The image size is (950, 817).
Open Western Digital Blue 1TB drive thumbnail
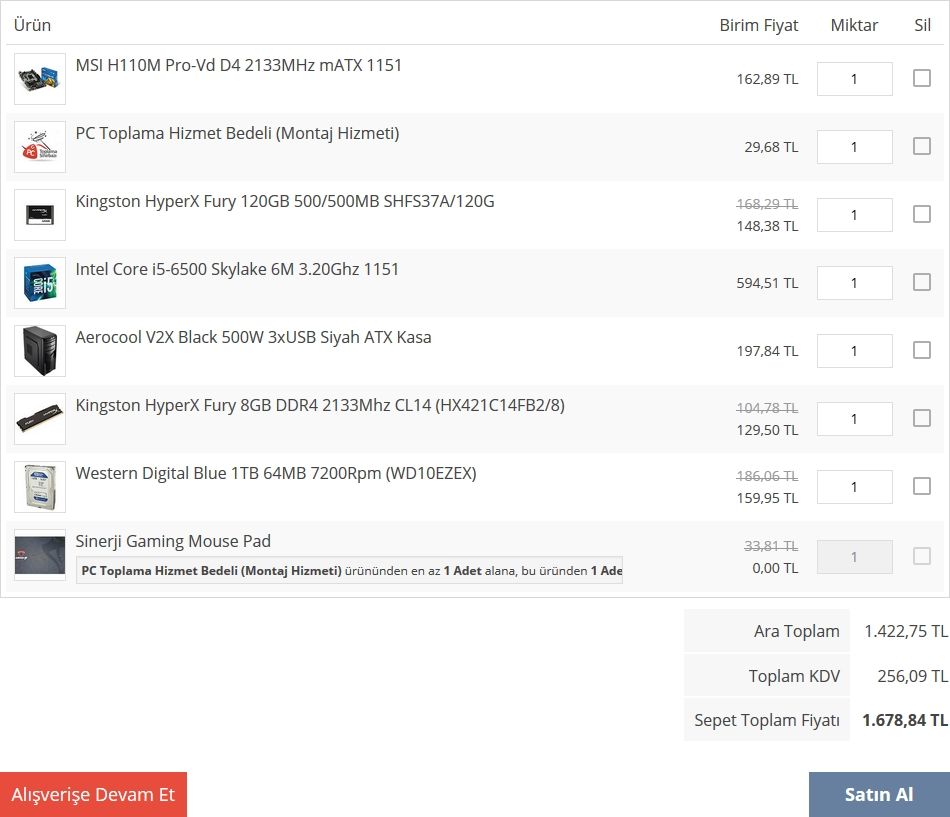point(40,486)
